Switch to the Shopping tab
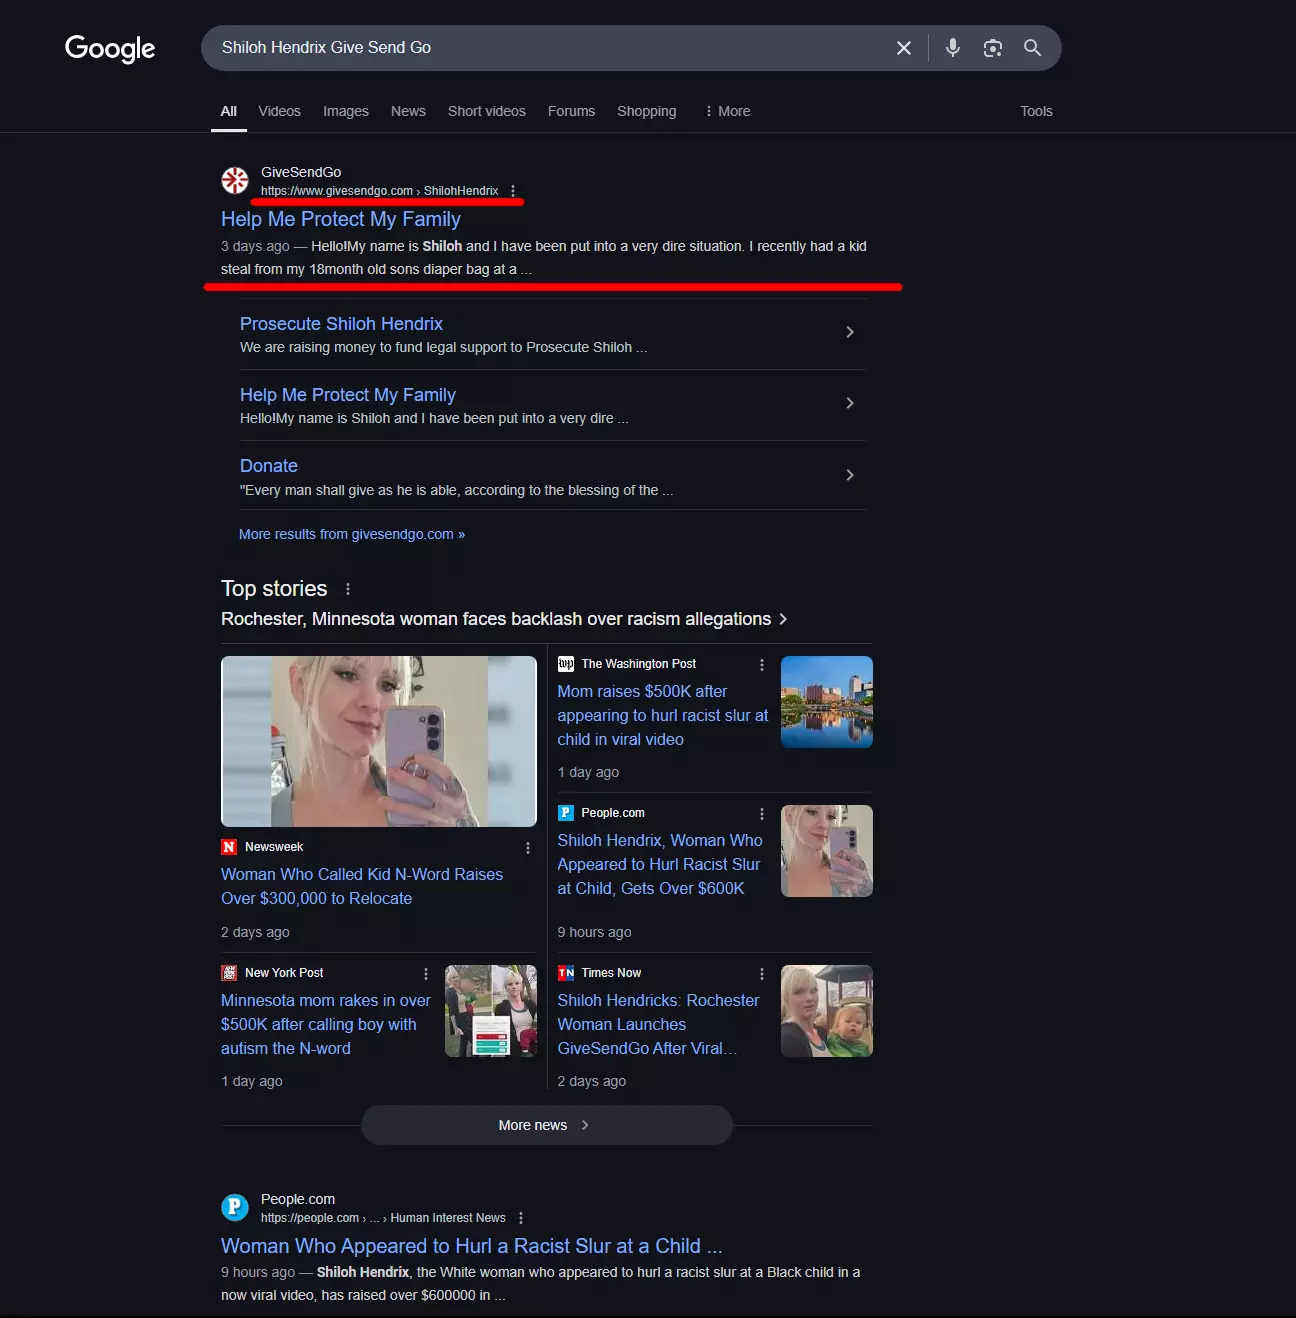Screen dimensions: 1296x1318 [647, 111]
